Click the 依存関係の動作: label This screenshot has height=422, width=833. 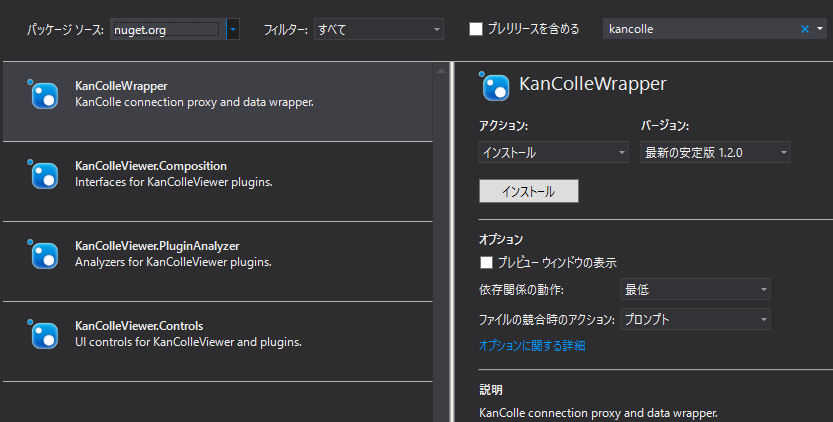click(x=521, y=290)
